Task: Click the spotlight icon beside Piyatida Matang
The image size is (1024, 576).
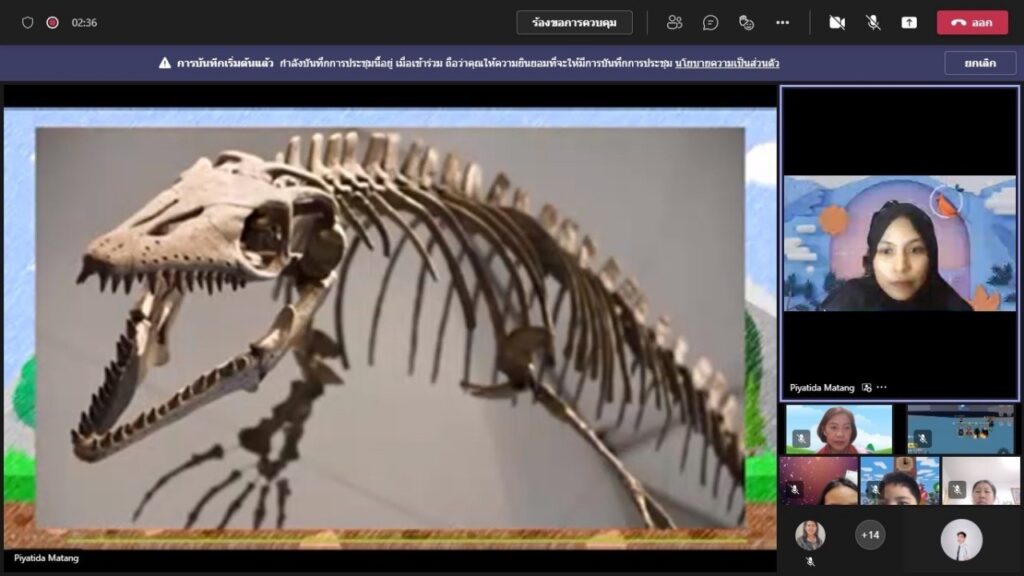Action: point(867,387)
